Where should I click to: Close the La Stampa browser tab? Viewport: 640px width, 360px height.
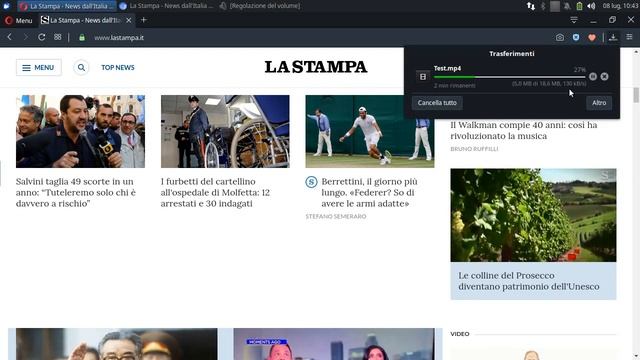pyautogui.click(x=129, y=20)
